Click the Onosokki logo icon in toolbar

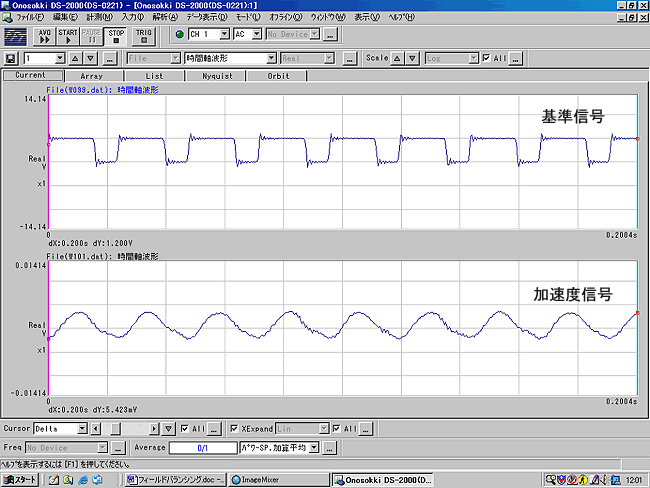pyautogui.click(x=16, y=36)
